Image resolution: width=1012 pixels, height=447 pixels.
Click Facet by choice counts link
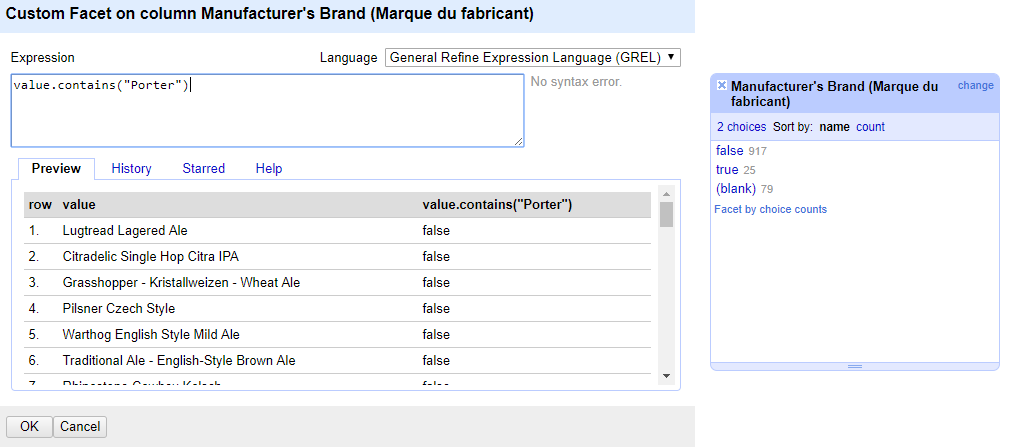(x=770, y=209)
